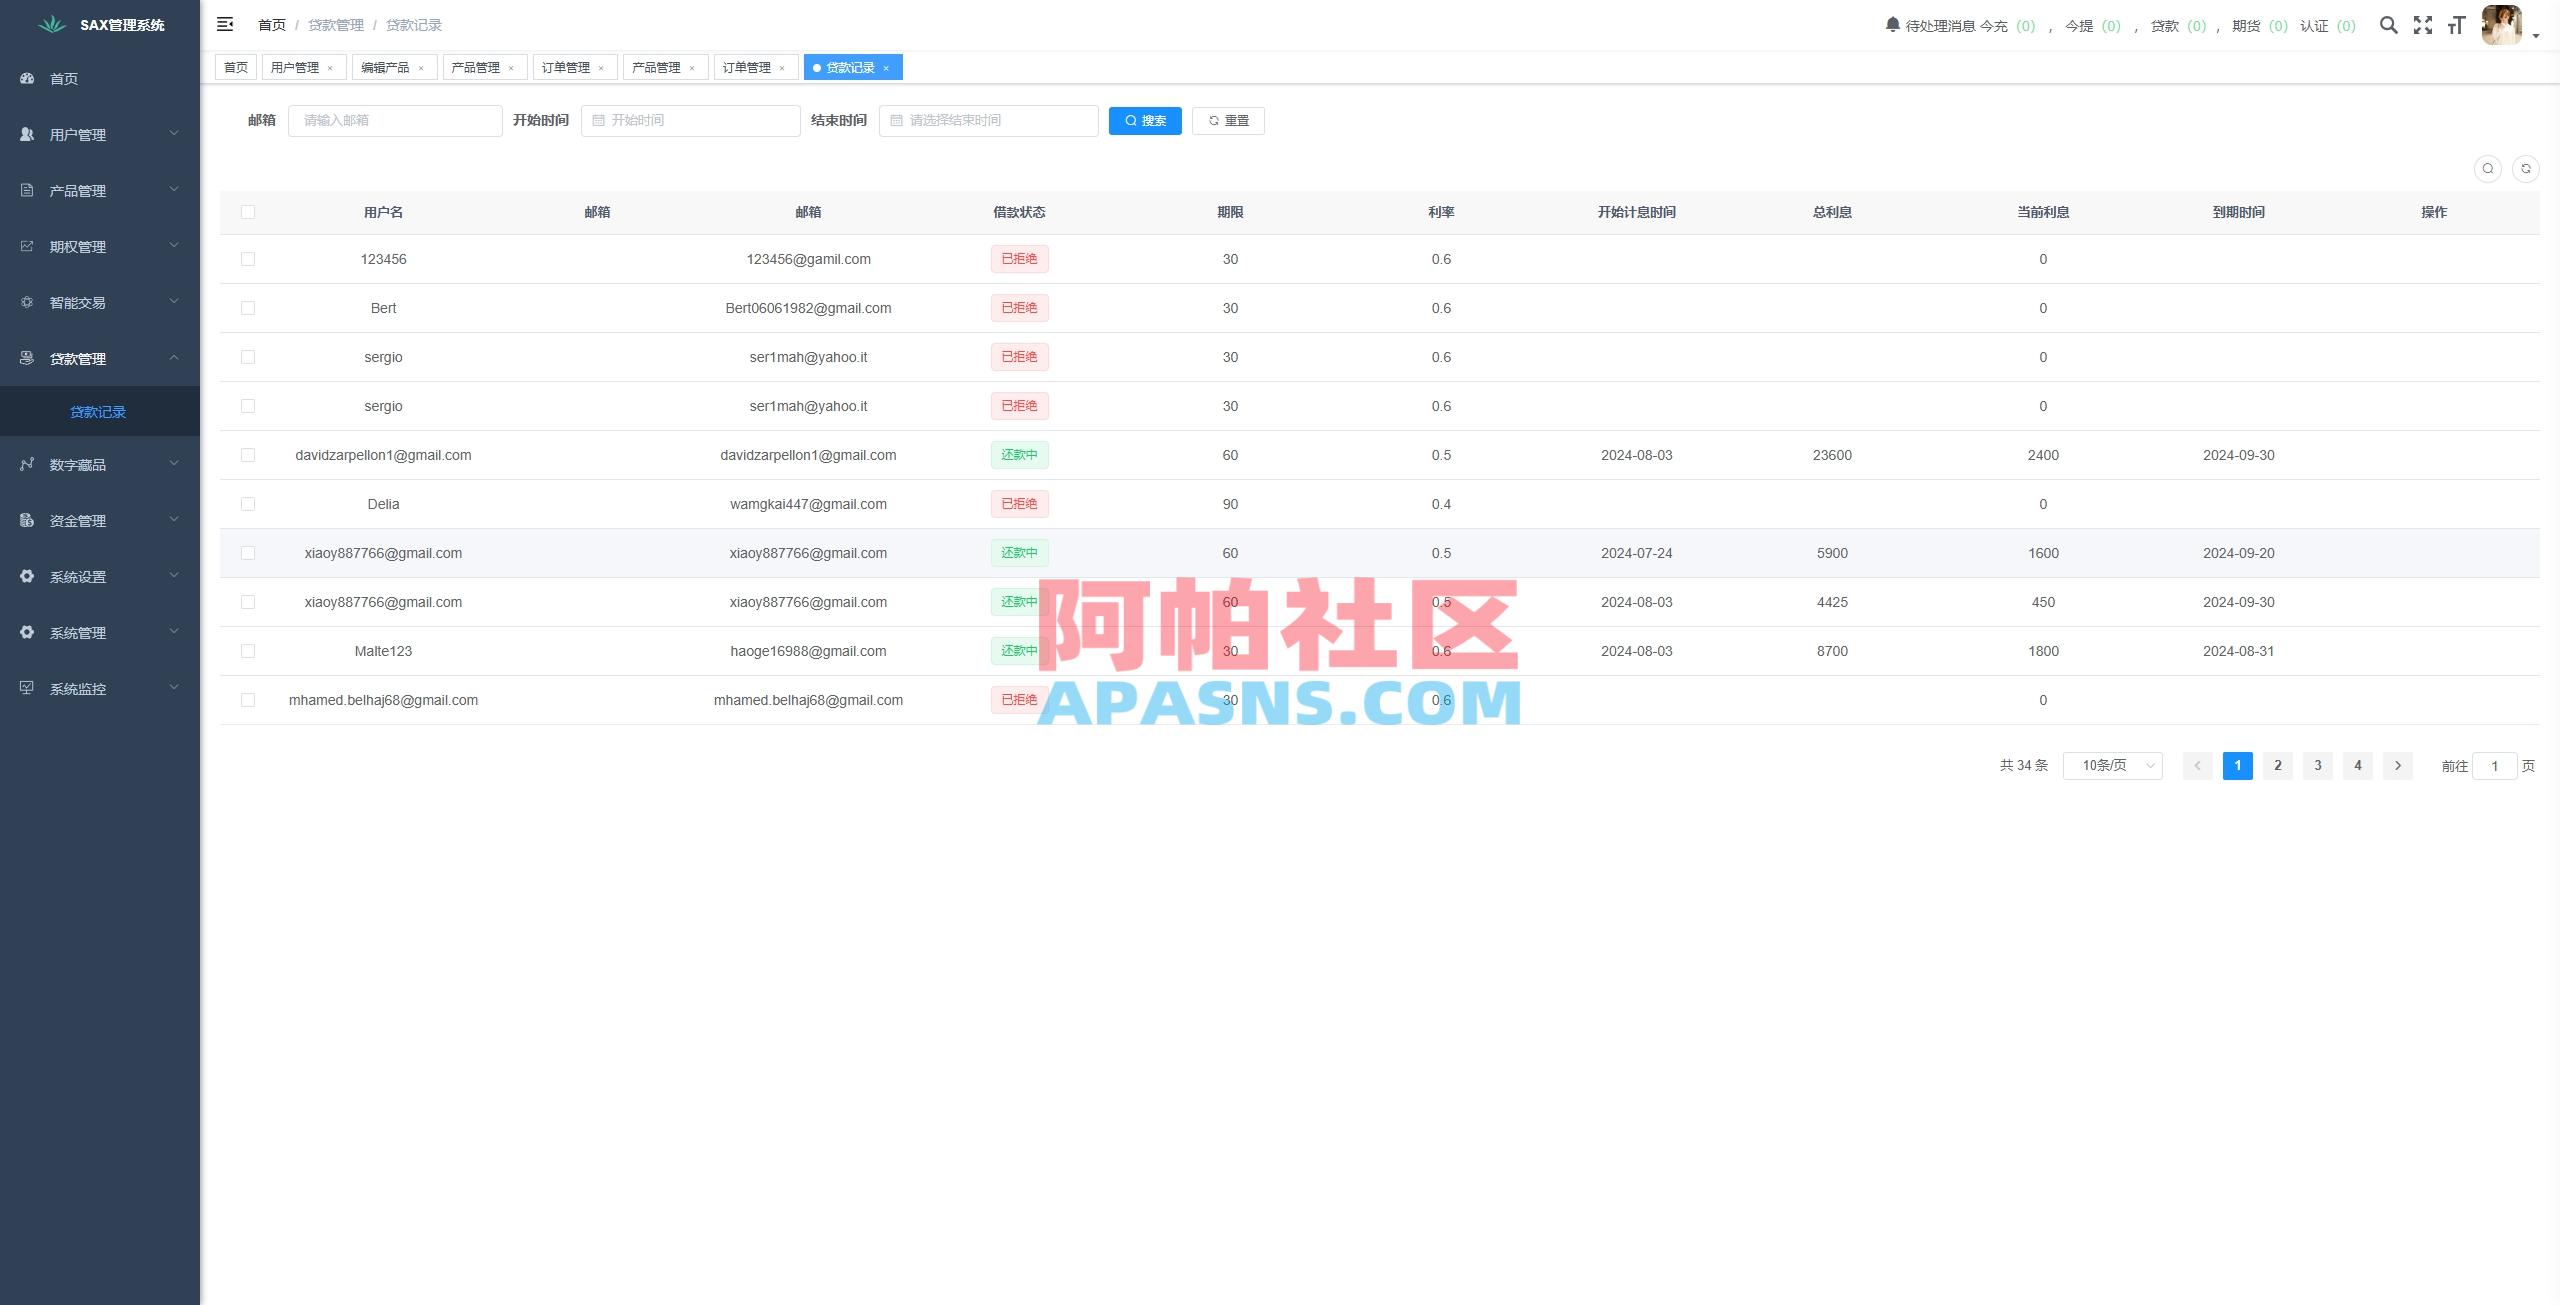The width and height of the screenshot is (2560, 1305).
Task: Open the global search magnifier icon
Action: (x=2389, y=25)
